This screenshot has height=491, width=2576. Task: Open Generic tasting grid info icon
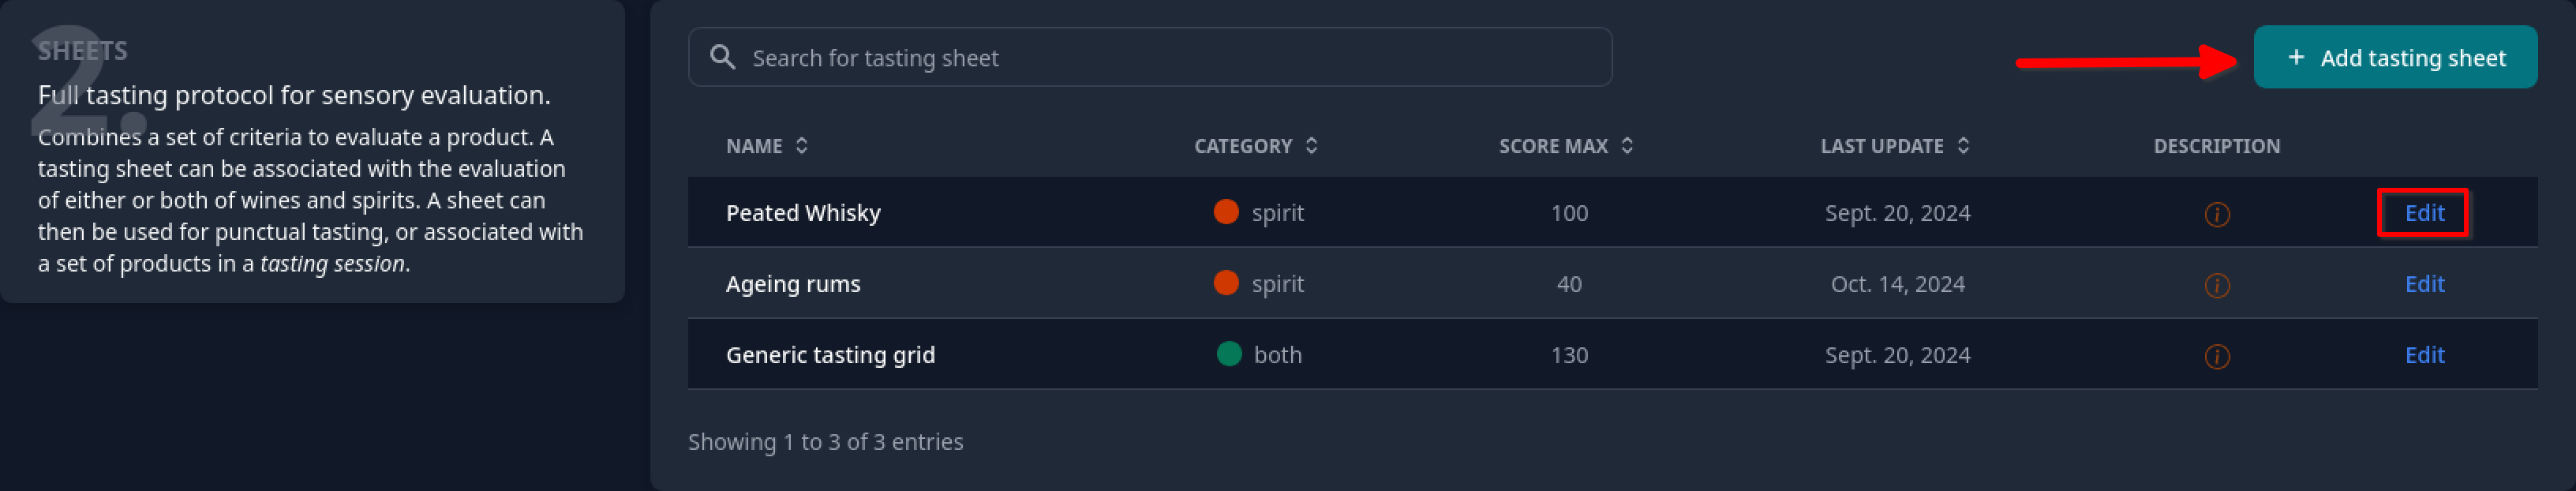[x=2217, y=356]
